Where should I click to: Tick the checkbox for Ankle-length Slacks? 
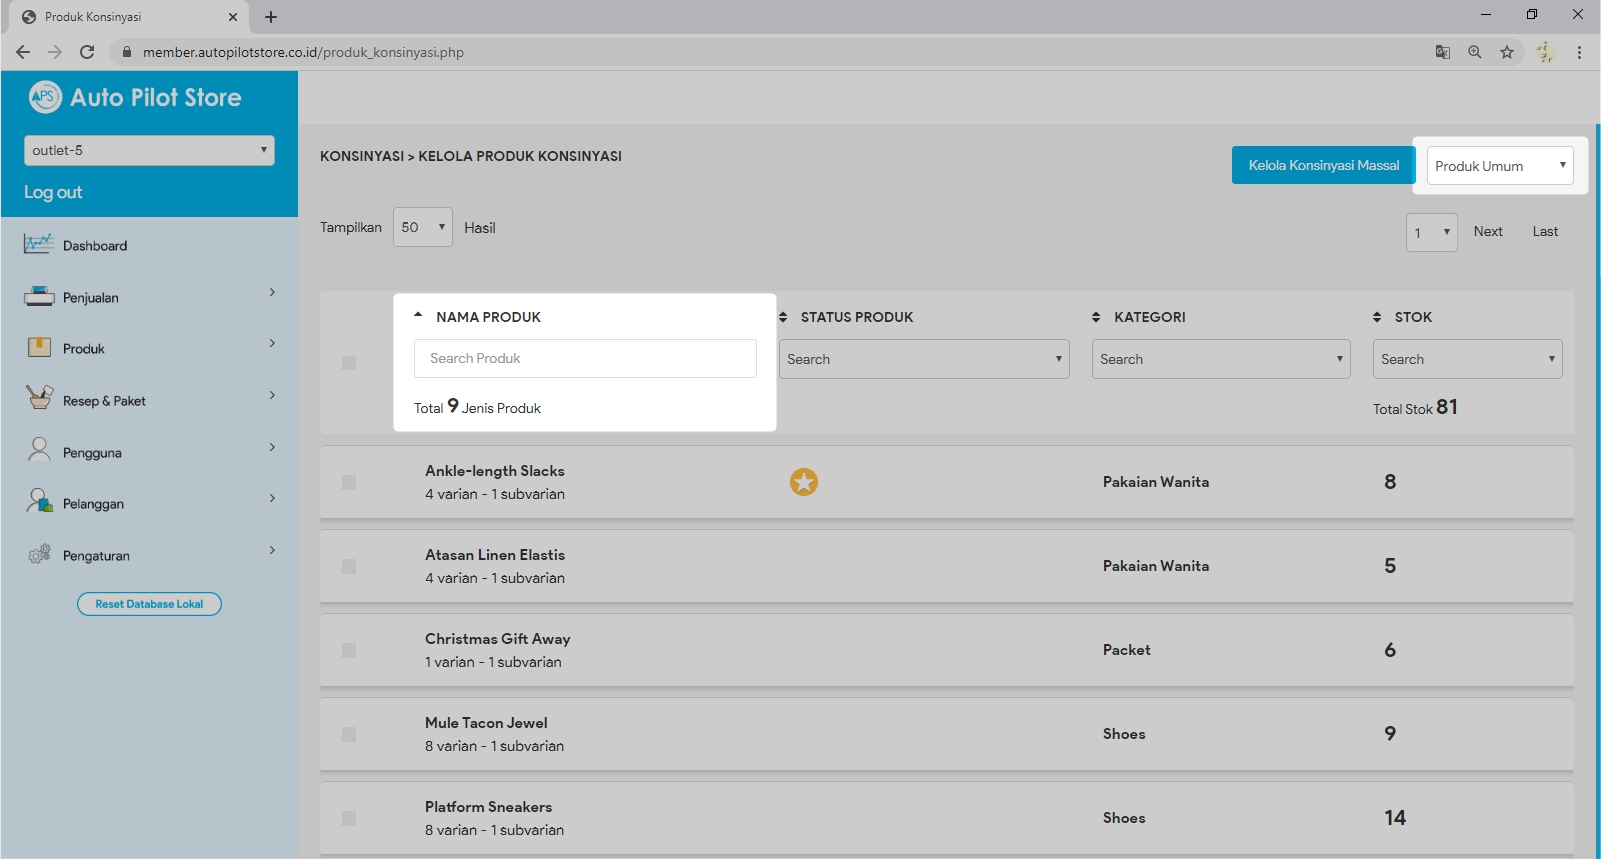(349, 483)
